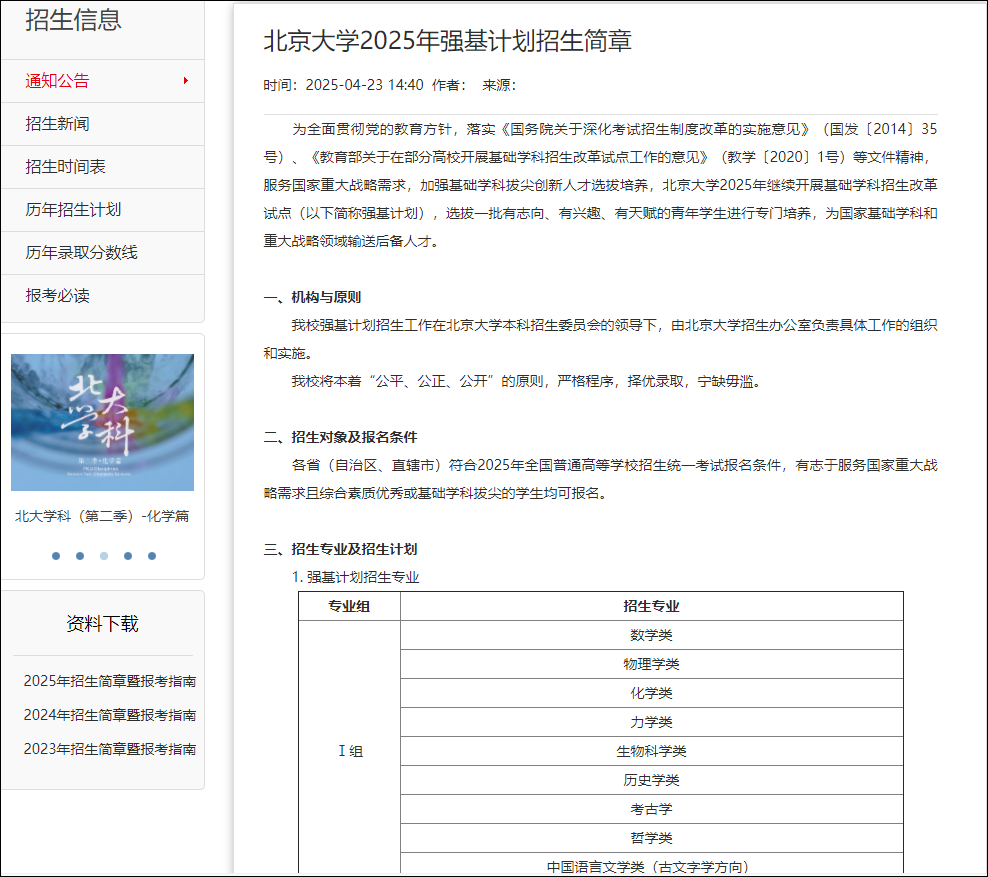Click the red arrow beside 通知公告
This screenshot has height=877, width=988.
(x=186, y=81)
